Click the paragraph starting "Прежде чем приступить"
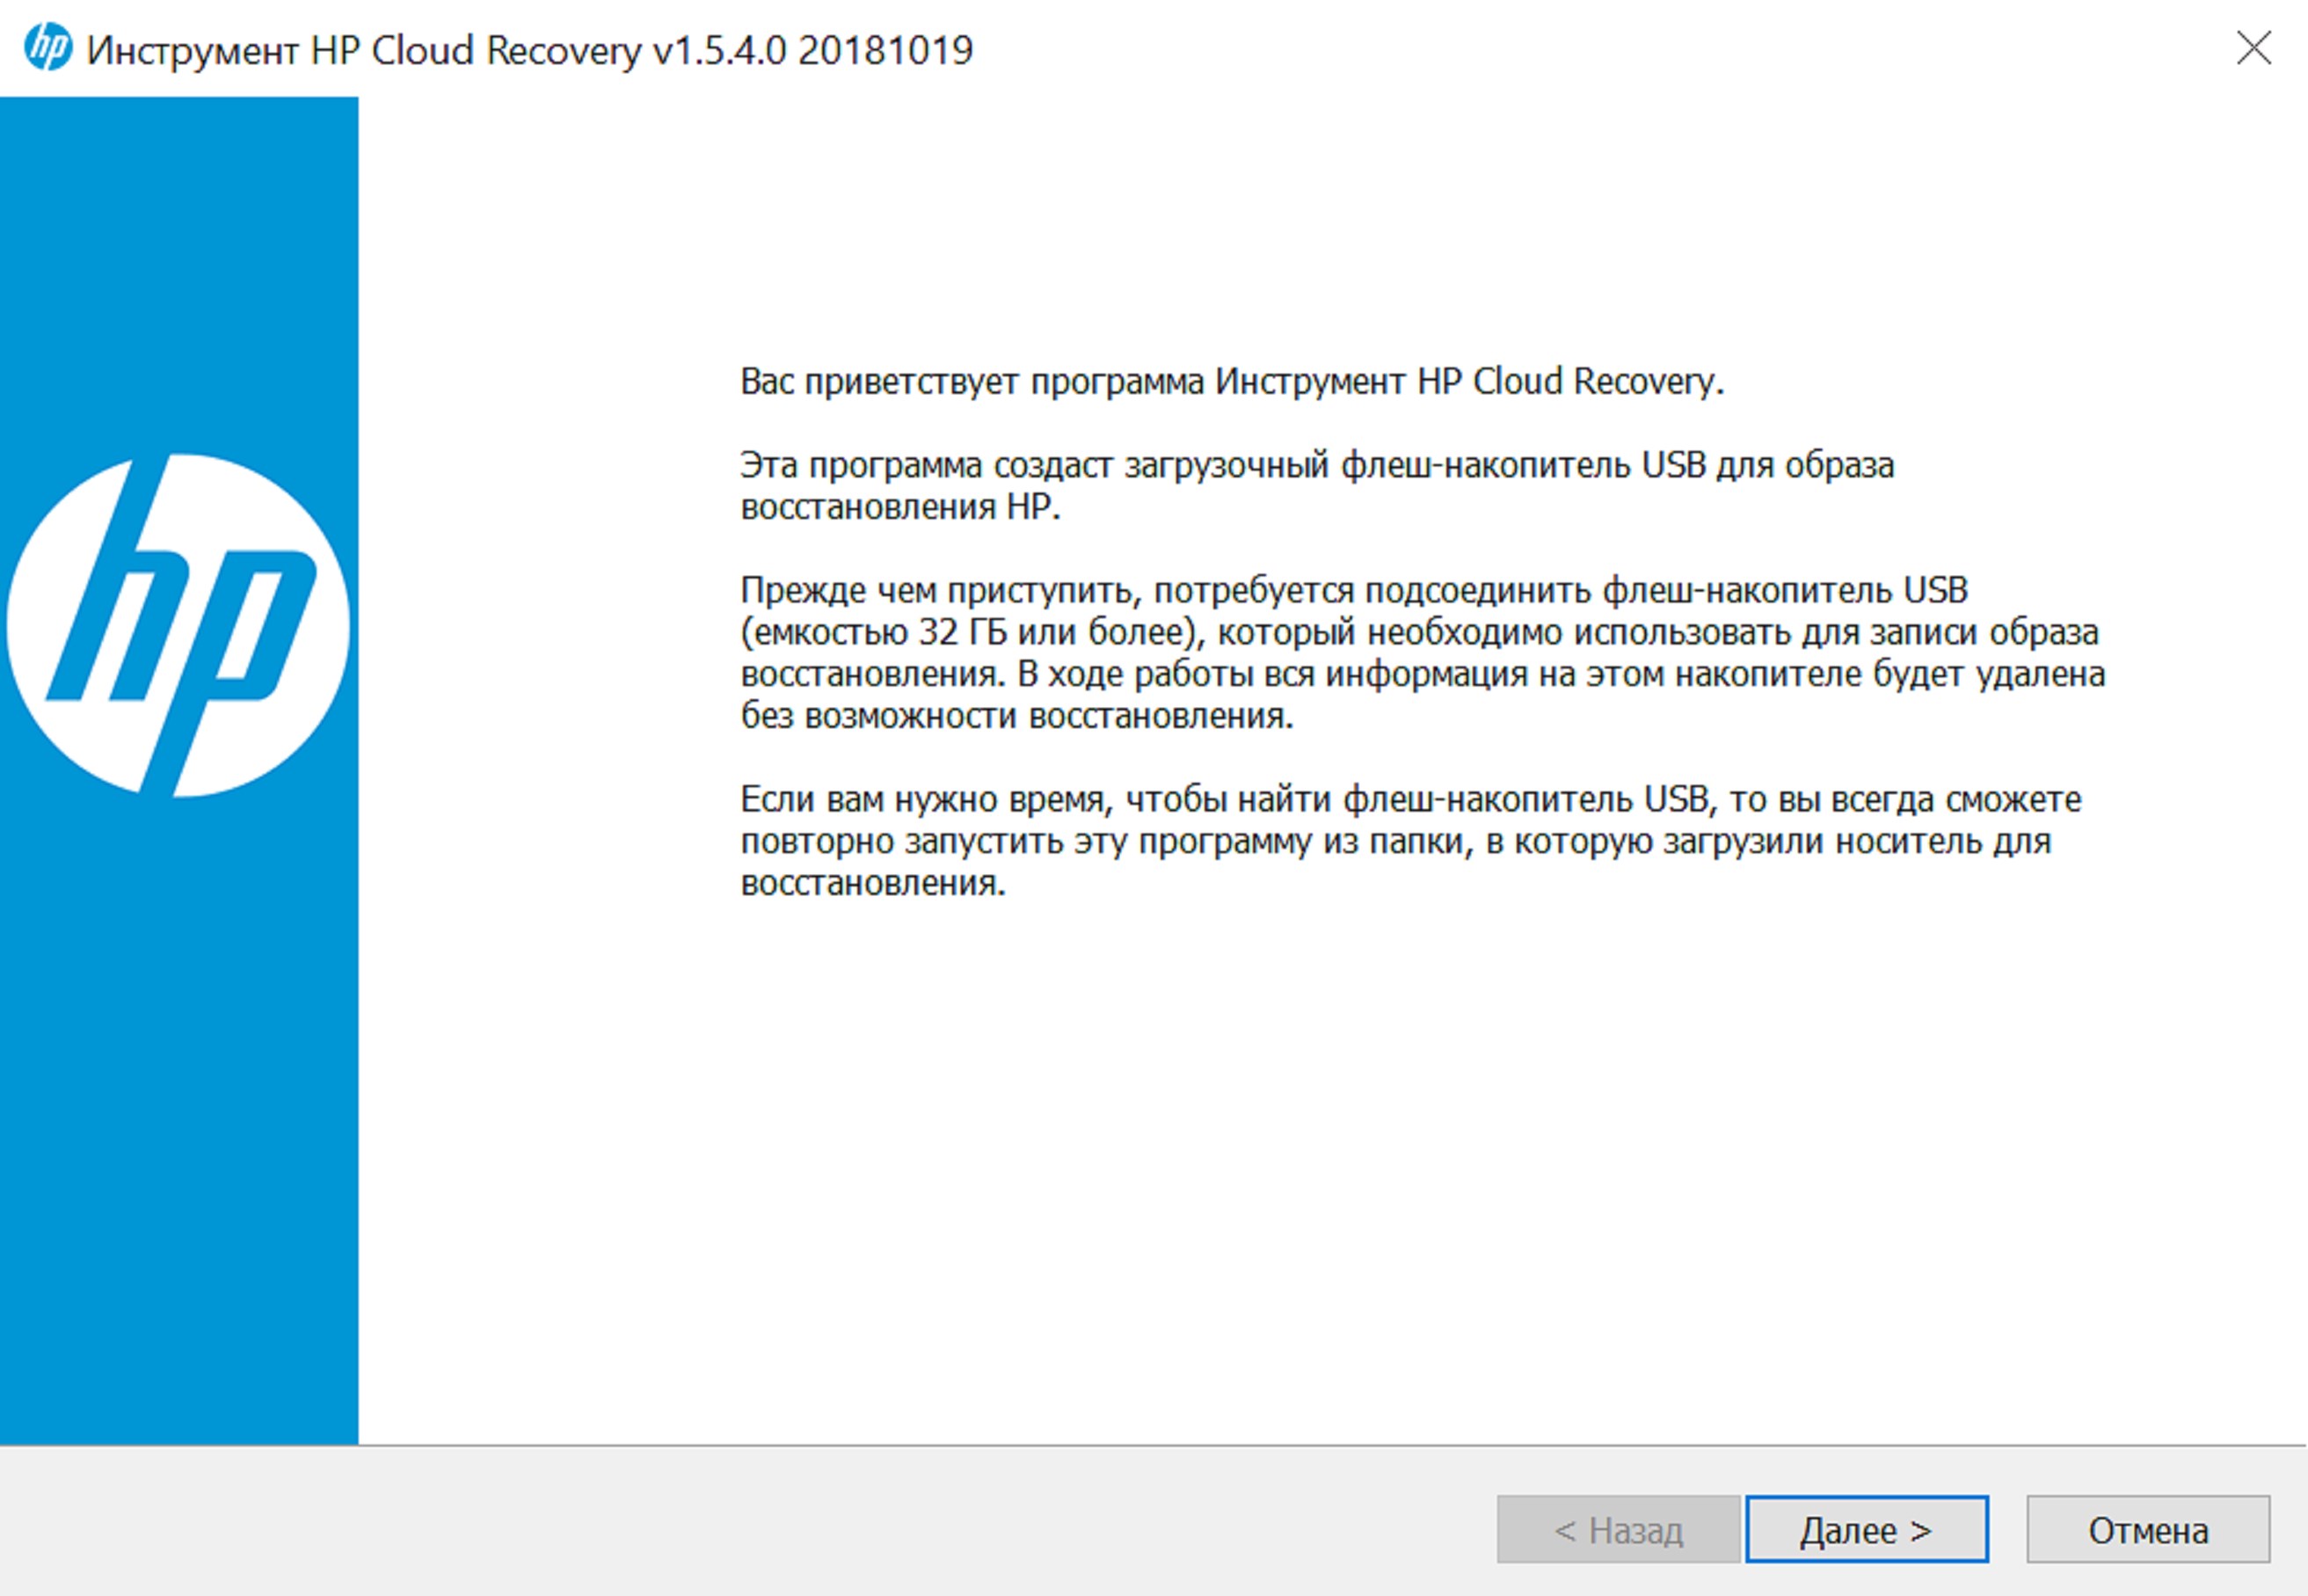2308x1596 pixels. point(1421,652)
